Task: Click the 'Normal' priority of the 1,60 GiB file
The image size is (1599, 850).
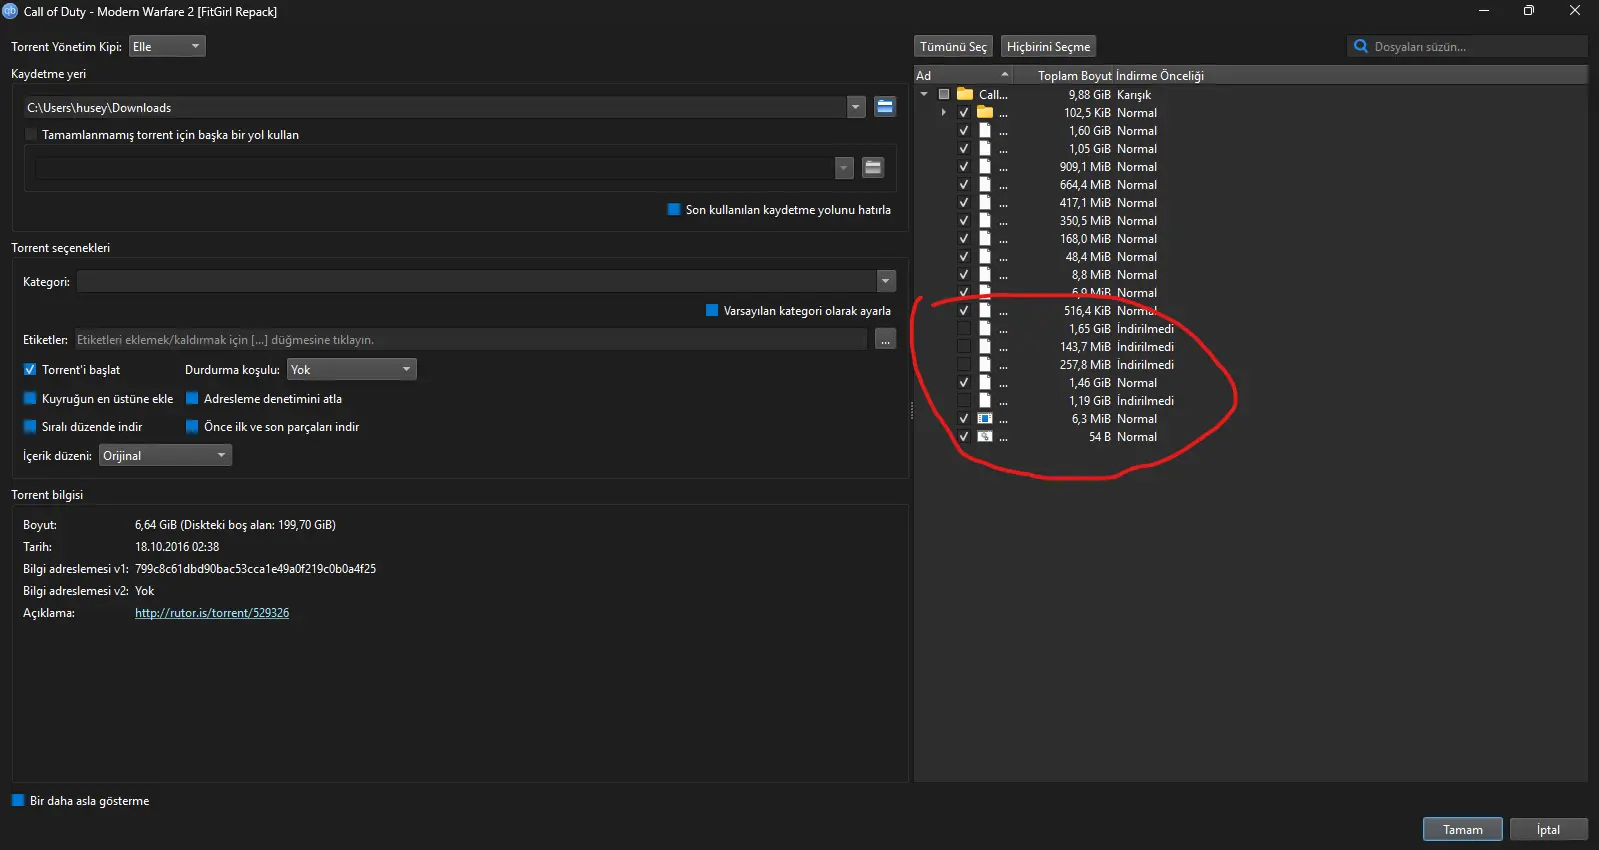Action: click(x=1137, y=130)
